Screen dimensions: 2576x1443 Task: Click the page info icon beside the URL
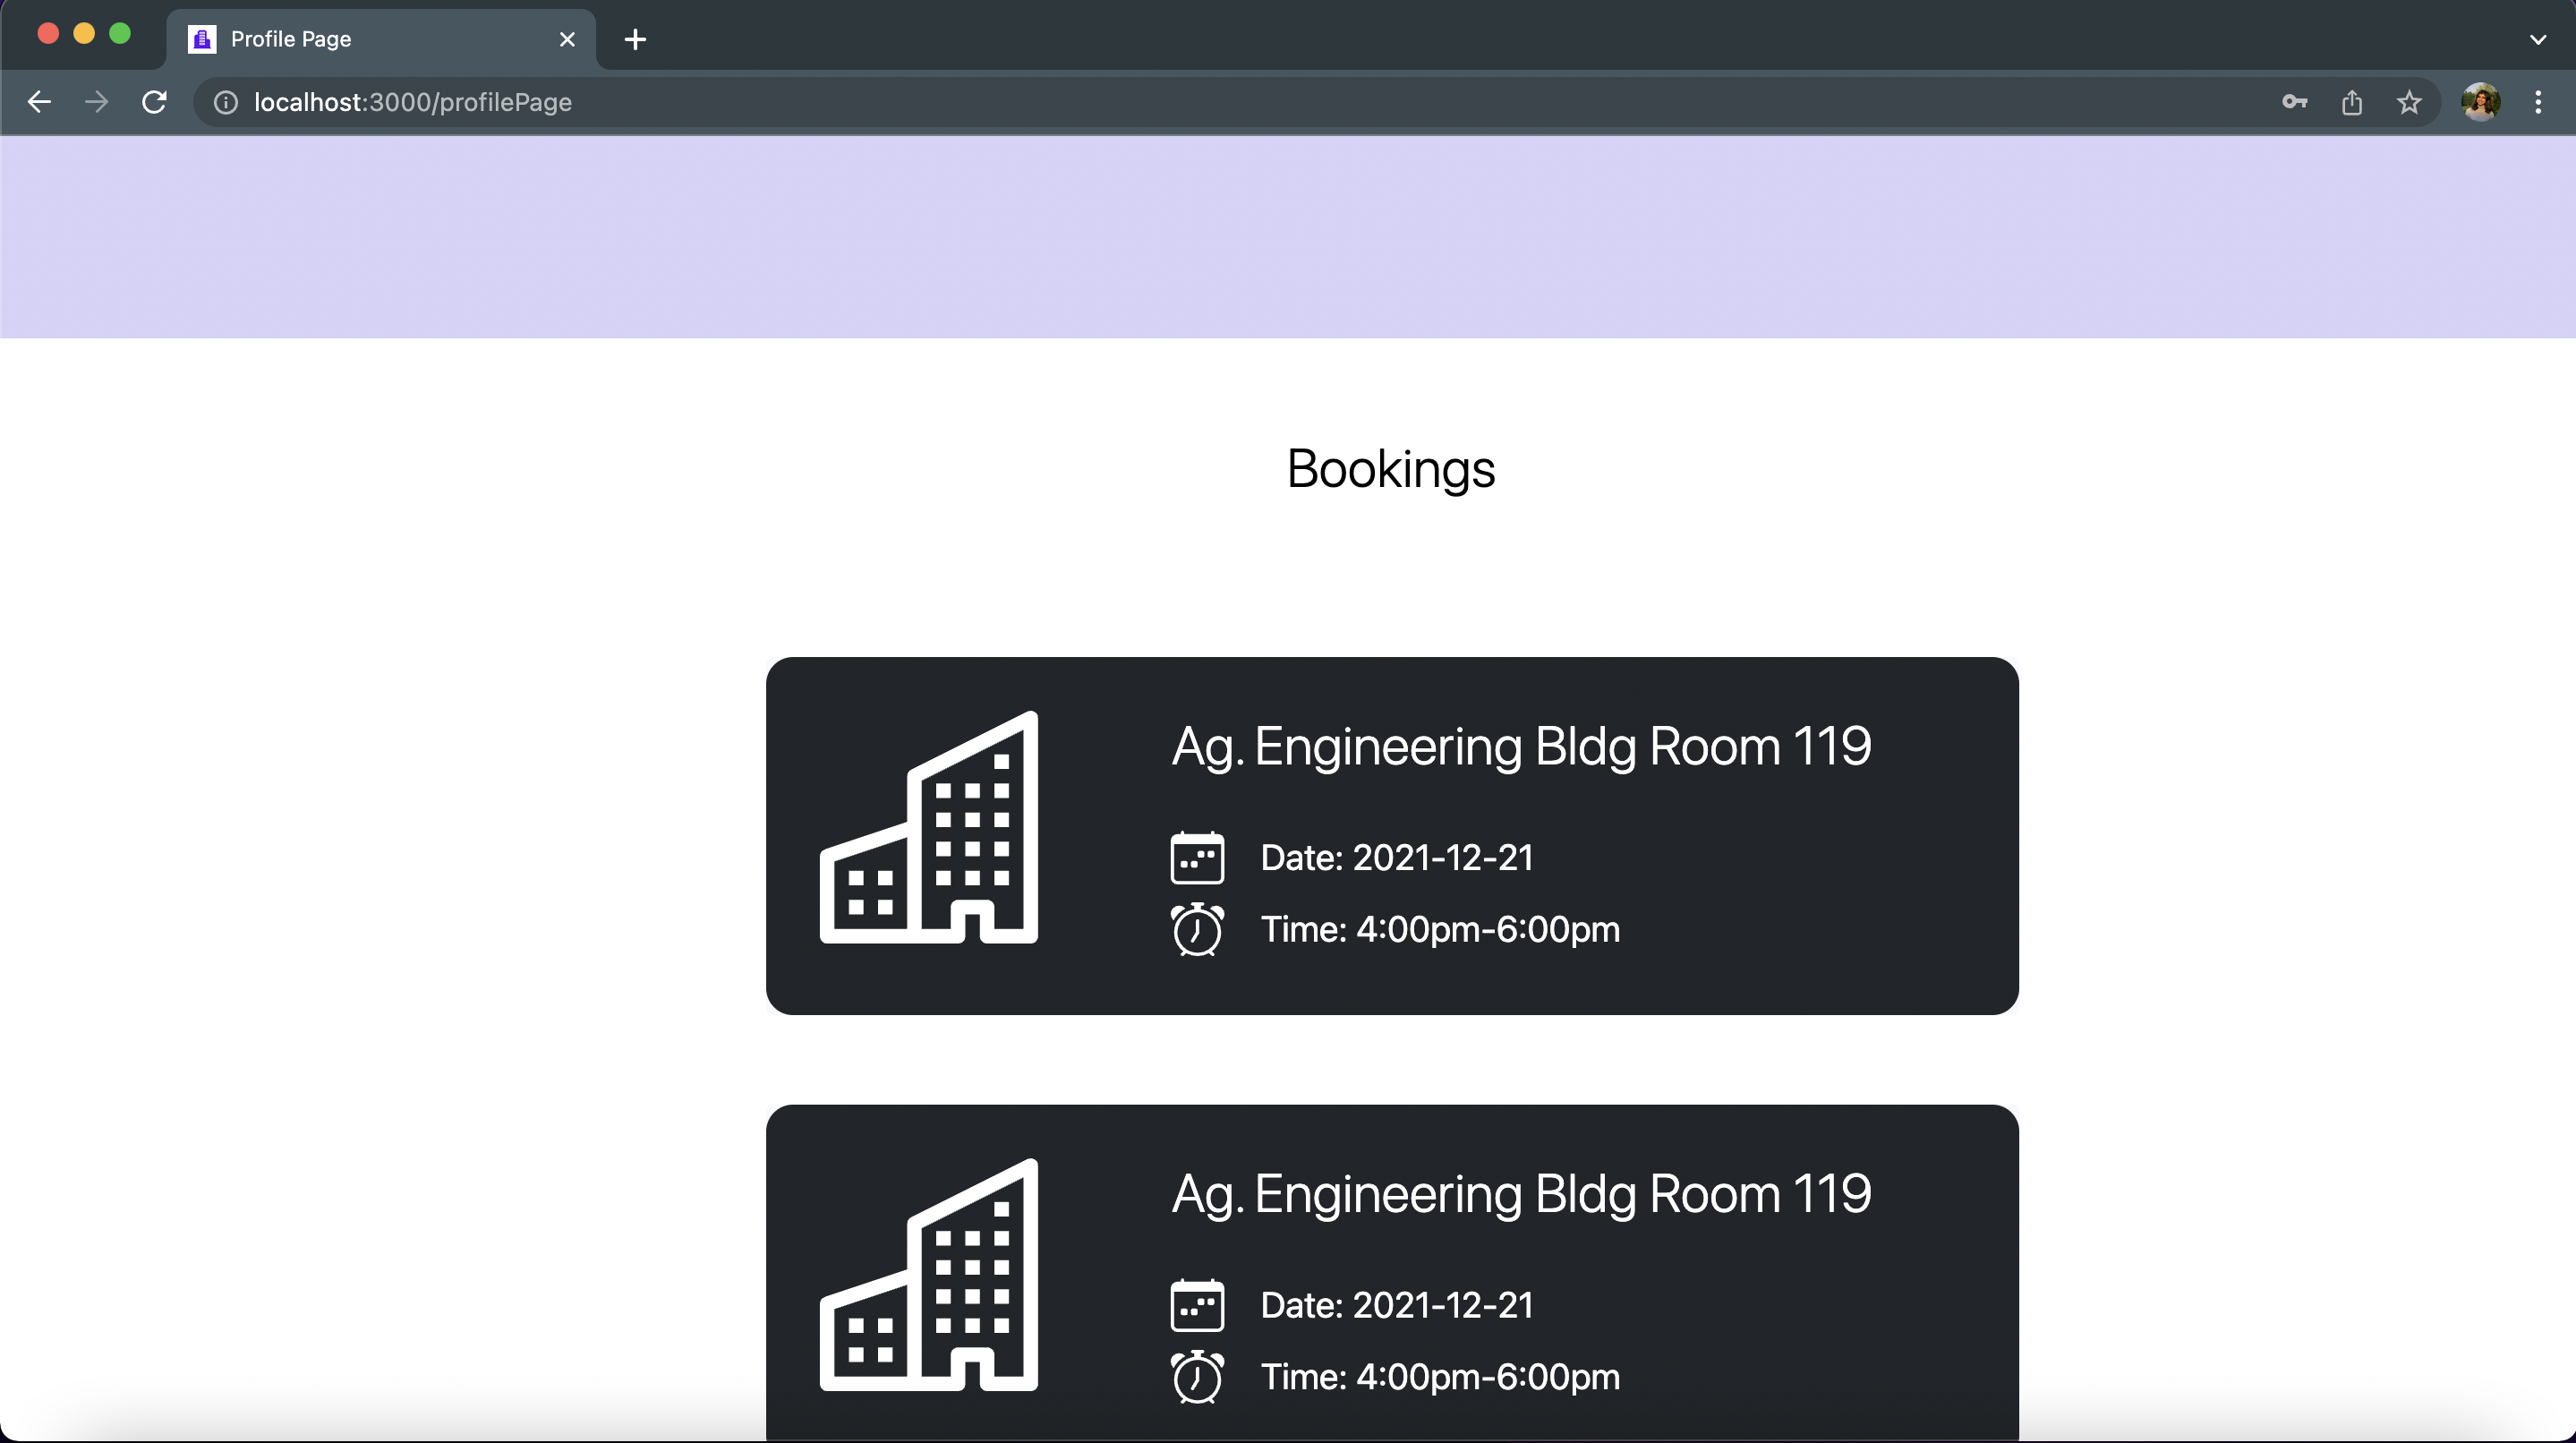224,102
